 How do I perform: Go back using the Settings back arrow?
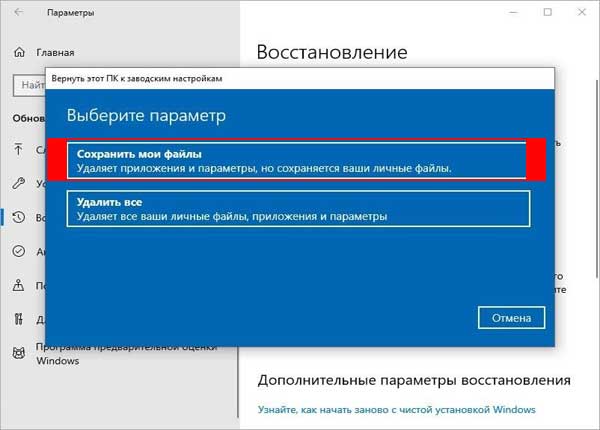tap(18, 12)
